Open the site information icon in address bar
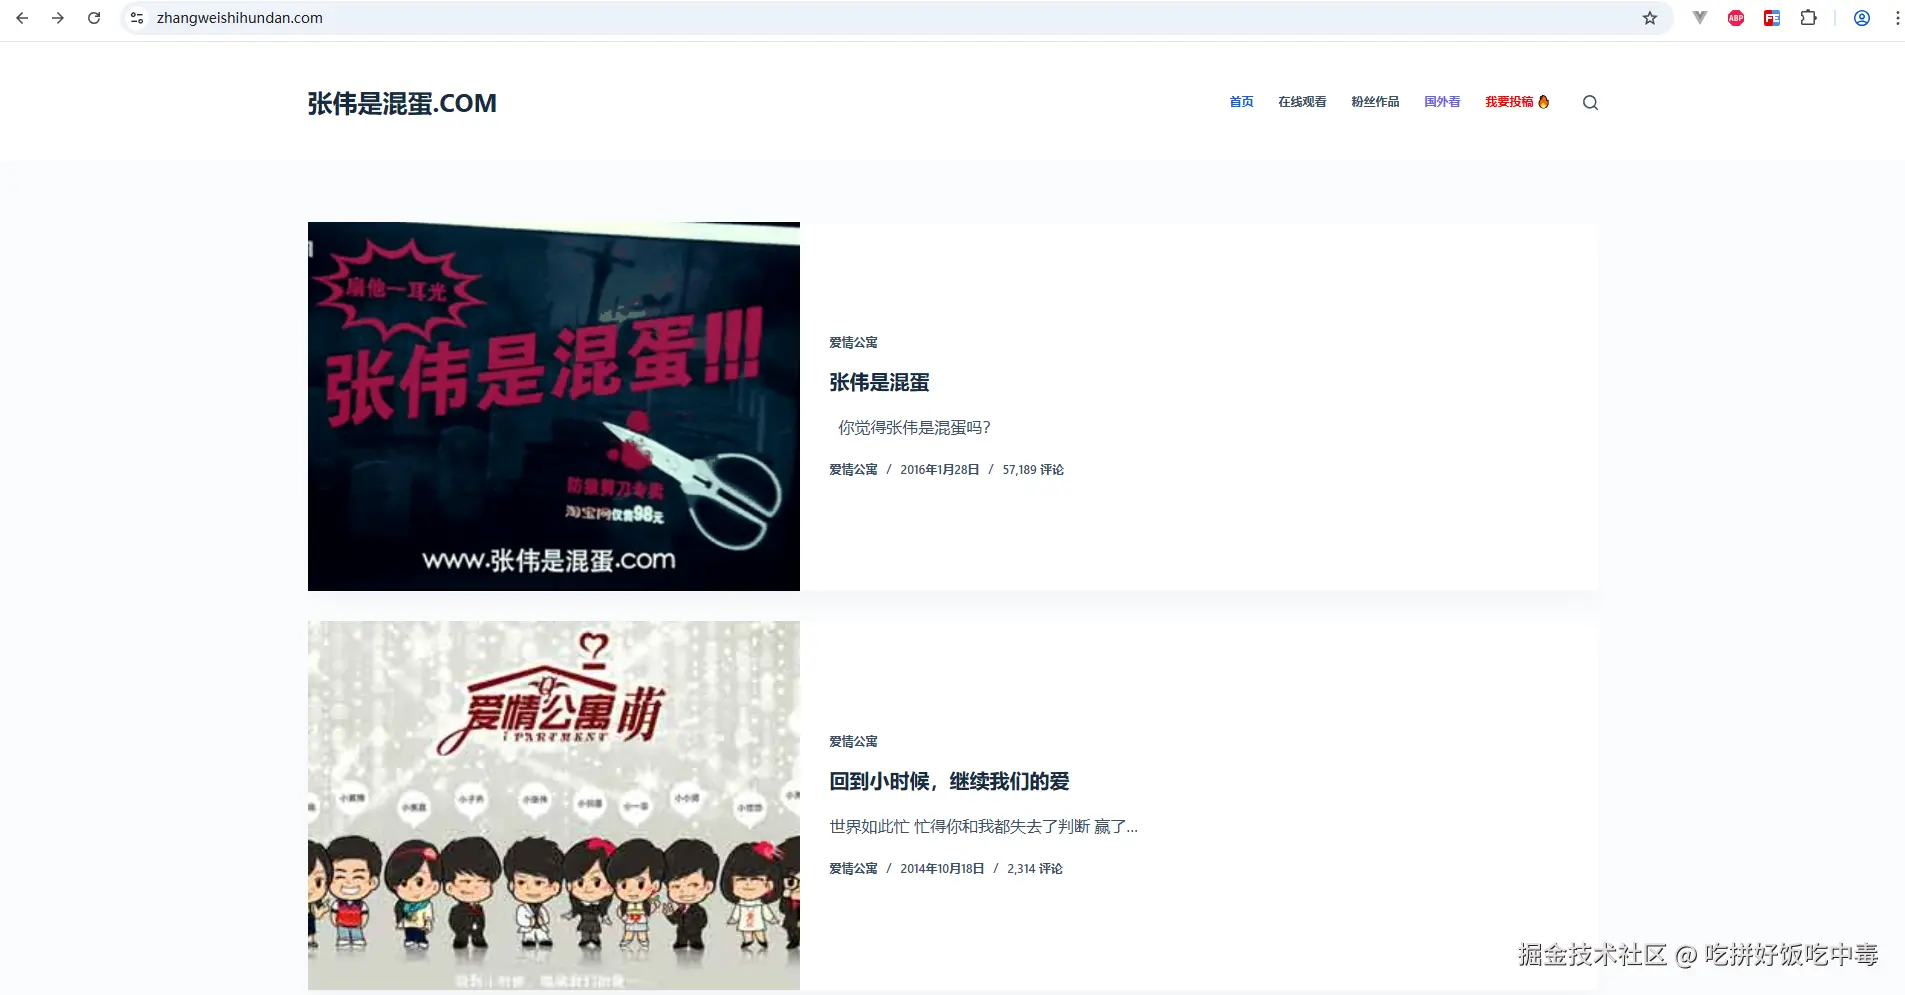Image resolution: width=1905 pixels, height=995 pixels. 136,17
